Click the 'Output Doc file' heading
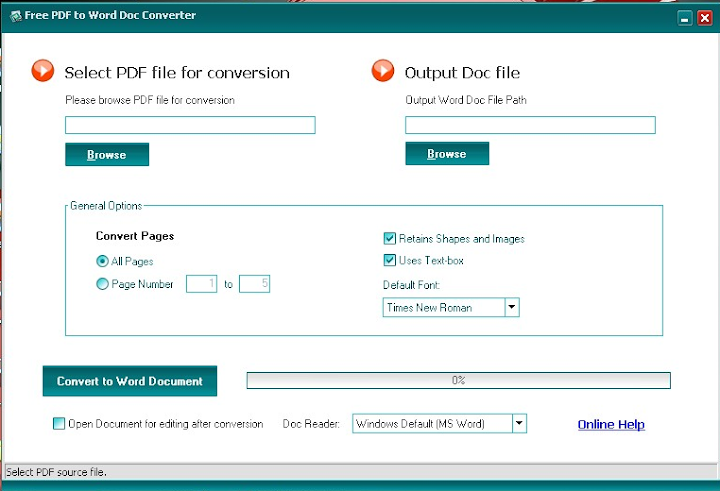720x491 pixels. pos(462,73)
